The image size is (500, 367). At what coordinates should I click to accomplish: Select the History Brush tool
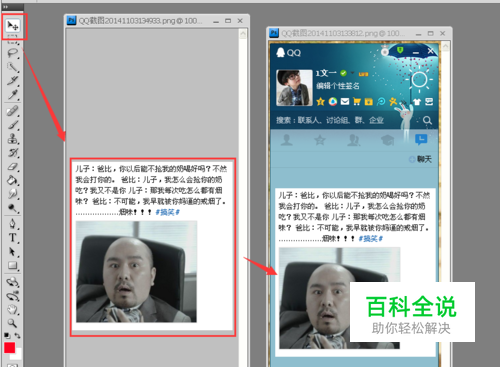tap(13, 153)
